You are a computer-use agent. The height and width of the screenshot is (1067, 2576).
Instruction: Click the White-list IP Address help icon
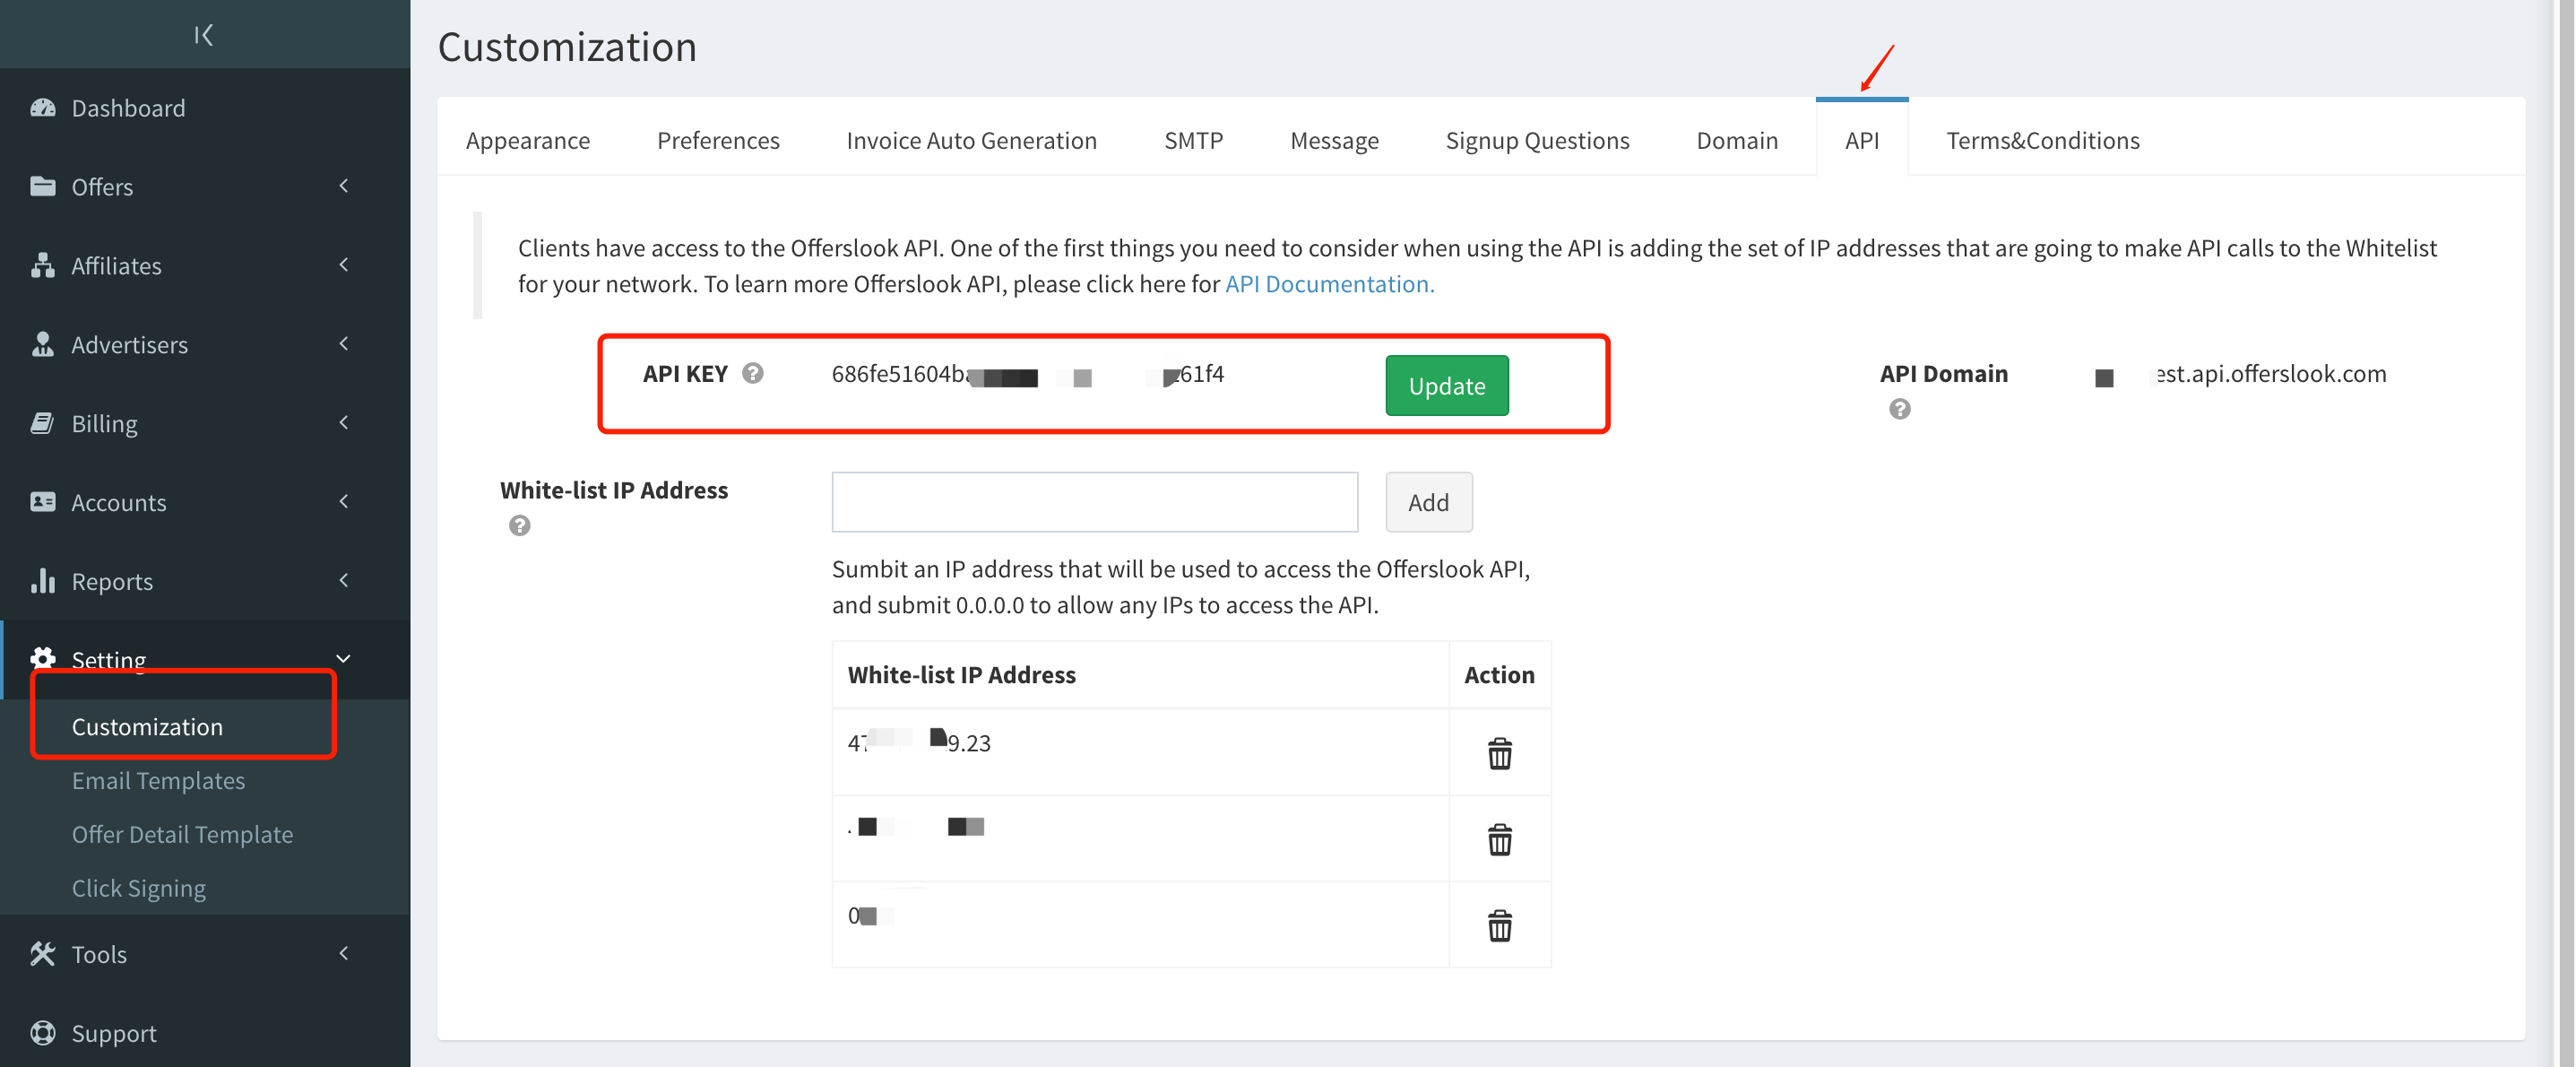[x=519, y=525]
